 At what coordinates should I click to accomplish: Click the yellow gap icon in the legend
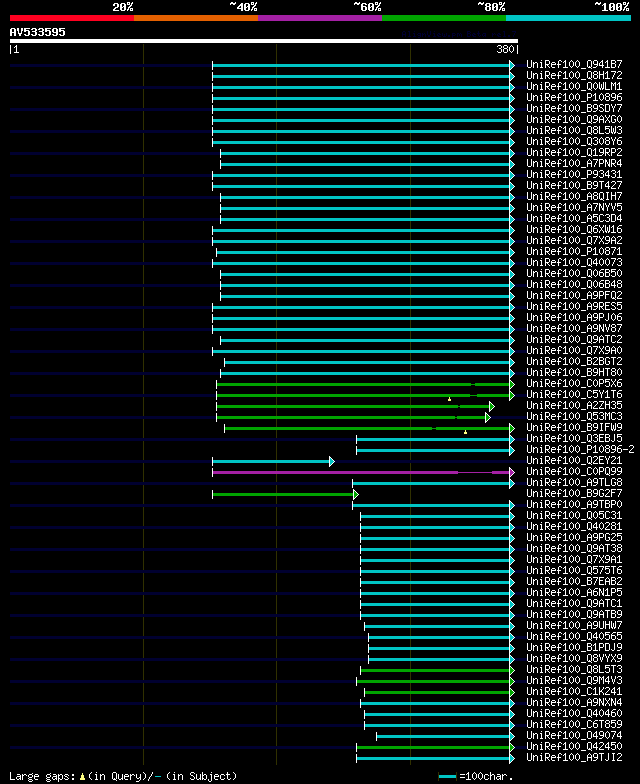point(82,776)
